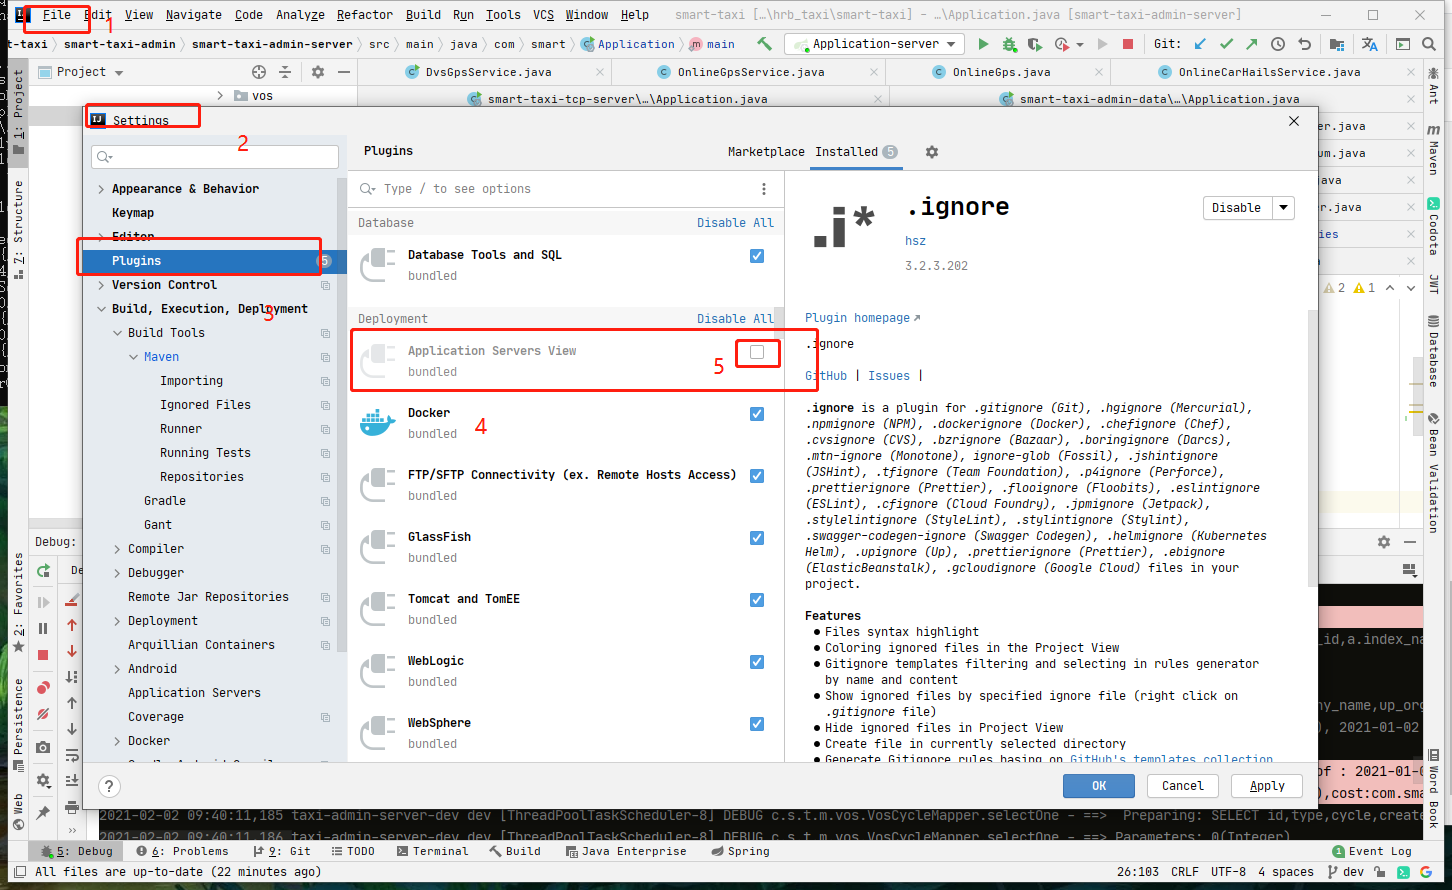
Task: Toggle the WebSphere plugin checkbox
Action: click(x=757, y=724)
